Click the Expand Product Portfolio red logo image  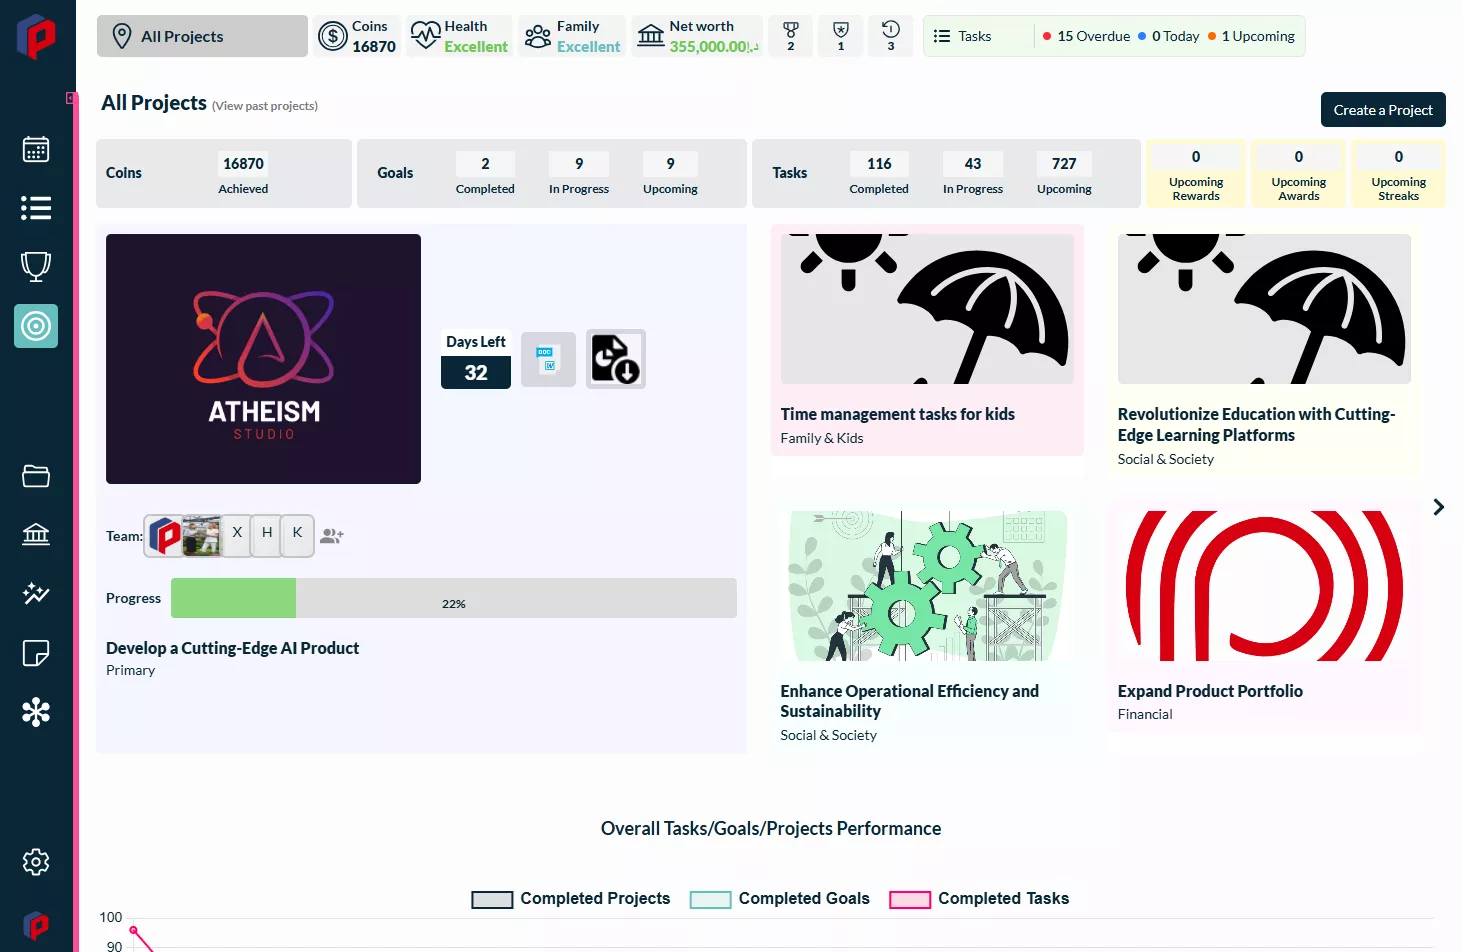pos(1264,586)
